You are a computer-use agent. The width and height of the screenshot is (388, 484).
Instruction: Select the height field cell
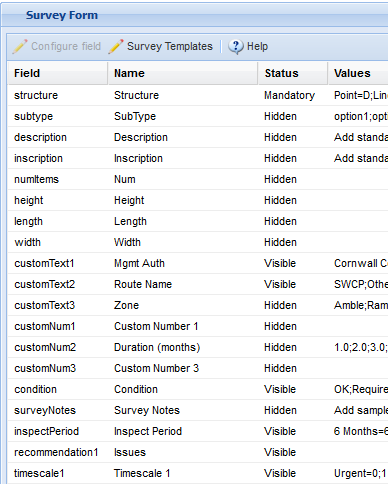(x=58, y=200)
